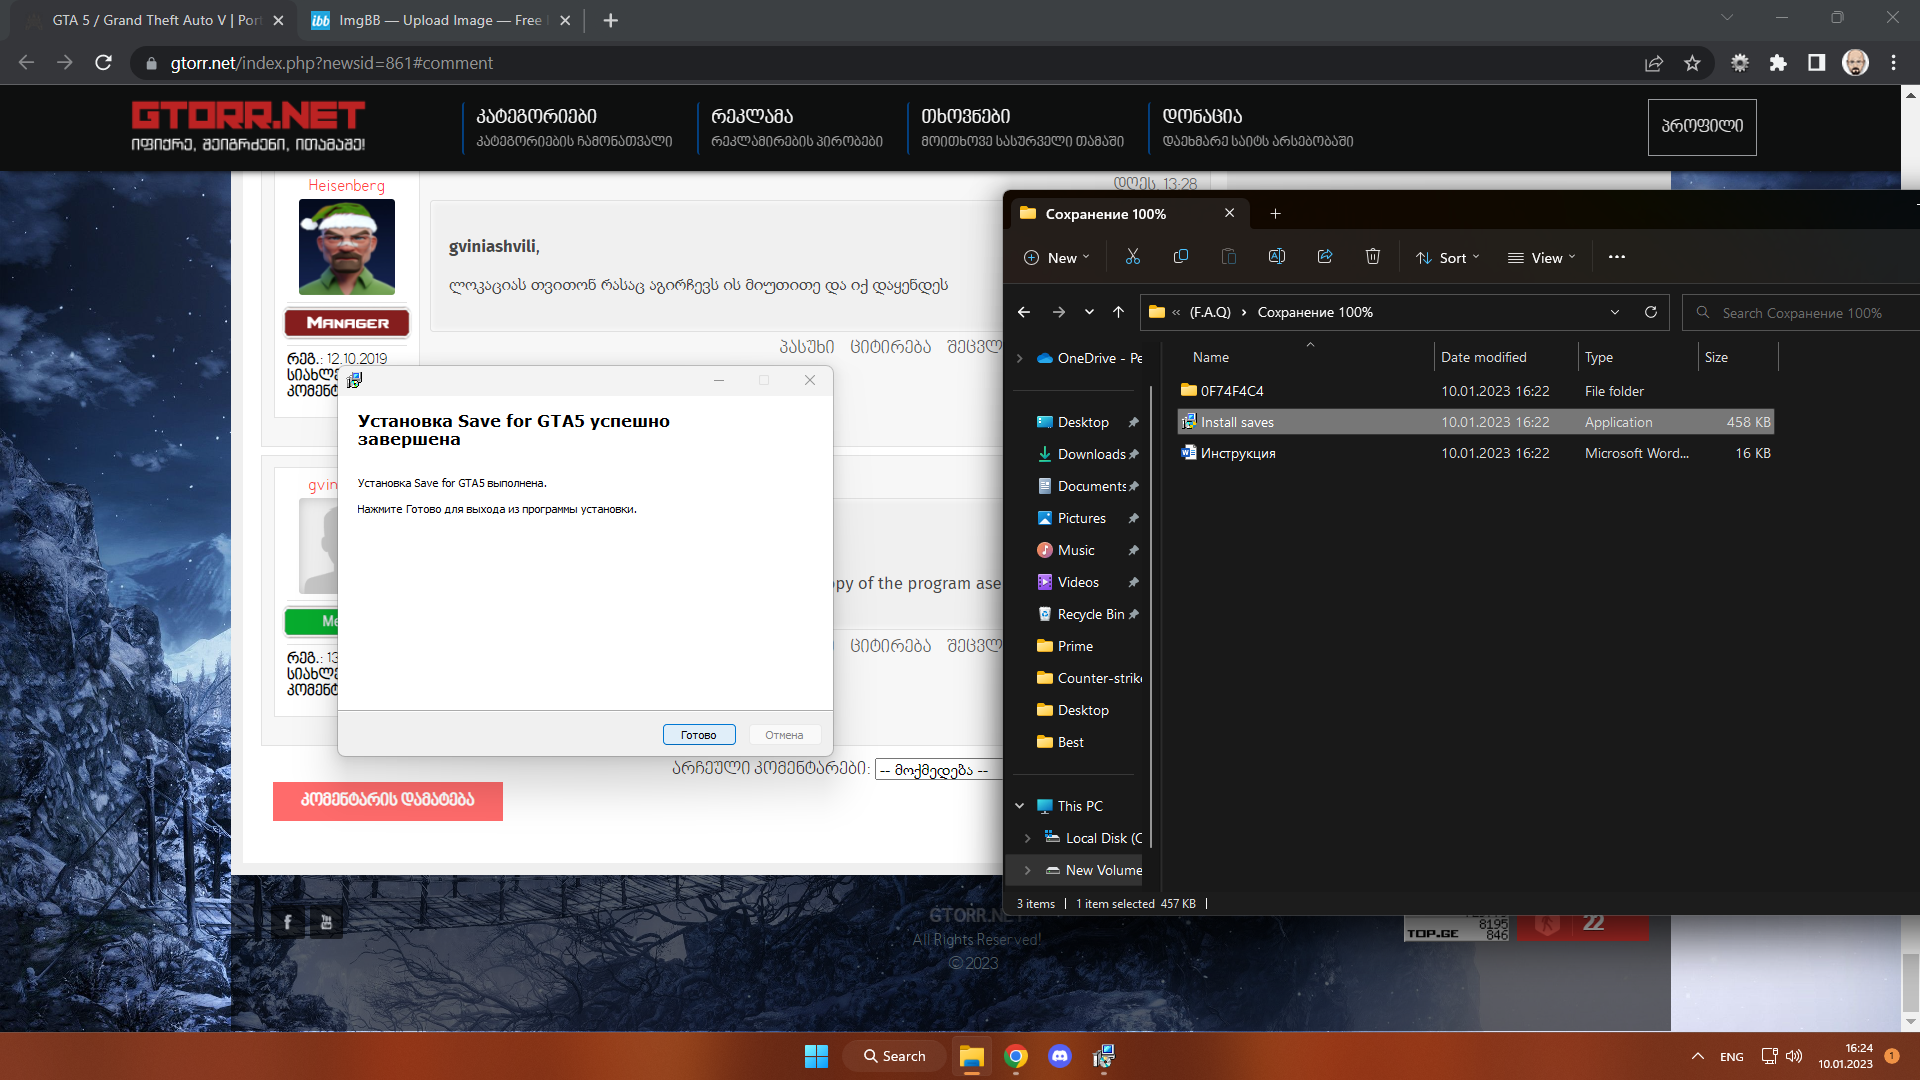This screenshot has width=1920, height=1080.
Task: Delete the selected file with trash icon
Action: point(1373,257)
